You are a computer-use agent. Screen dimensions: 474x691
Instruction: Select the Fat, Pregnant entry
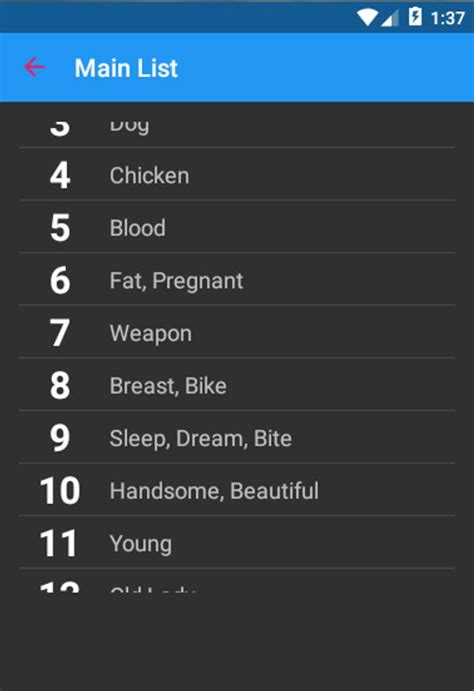click(237, 279)
